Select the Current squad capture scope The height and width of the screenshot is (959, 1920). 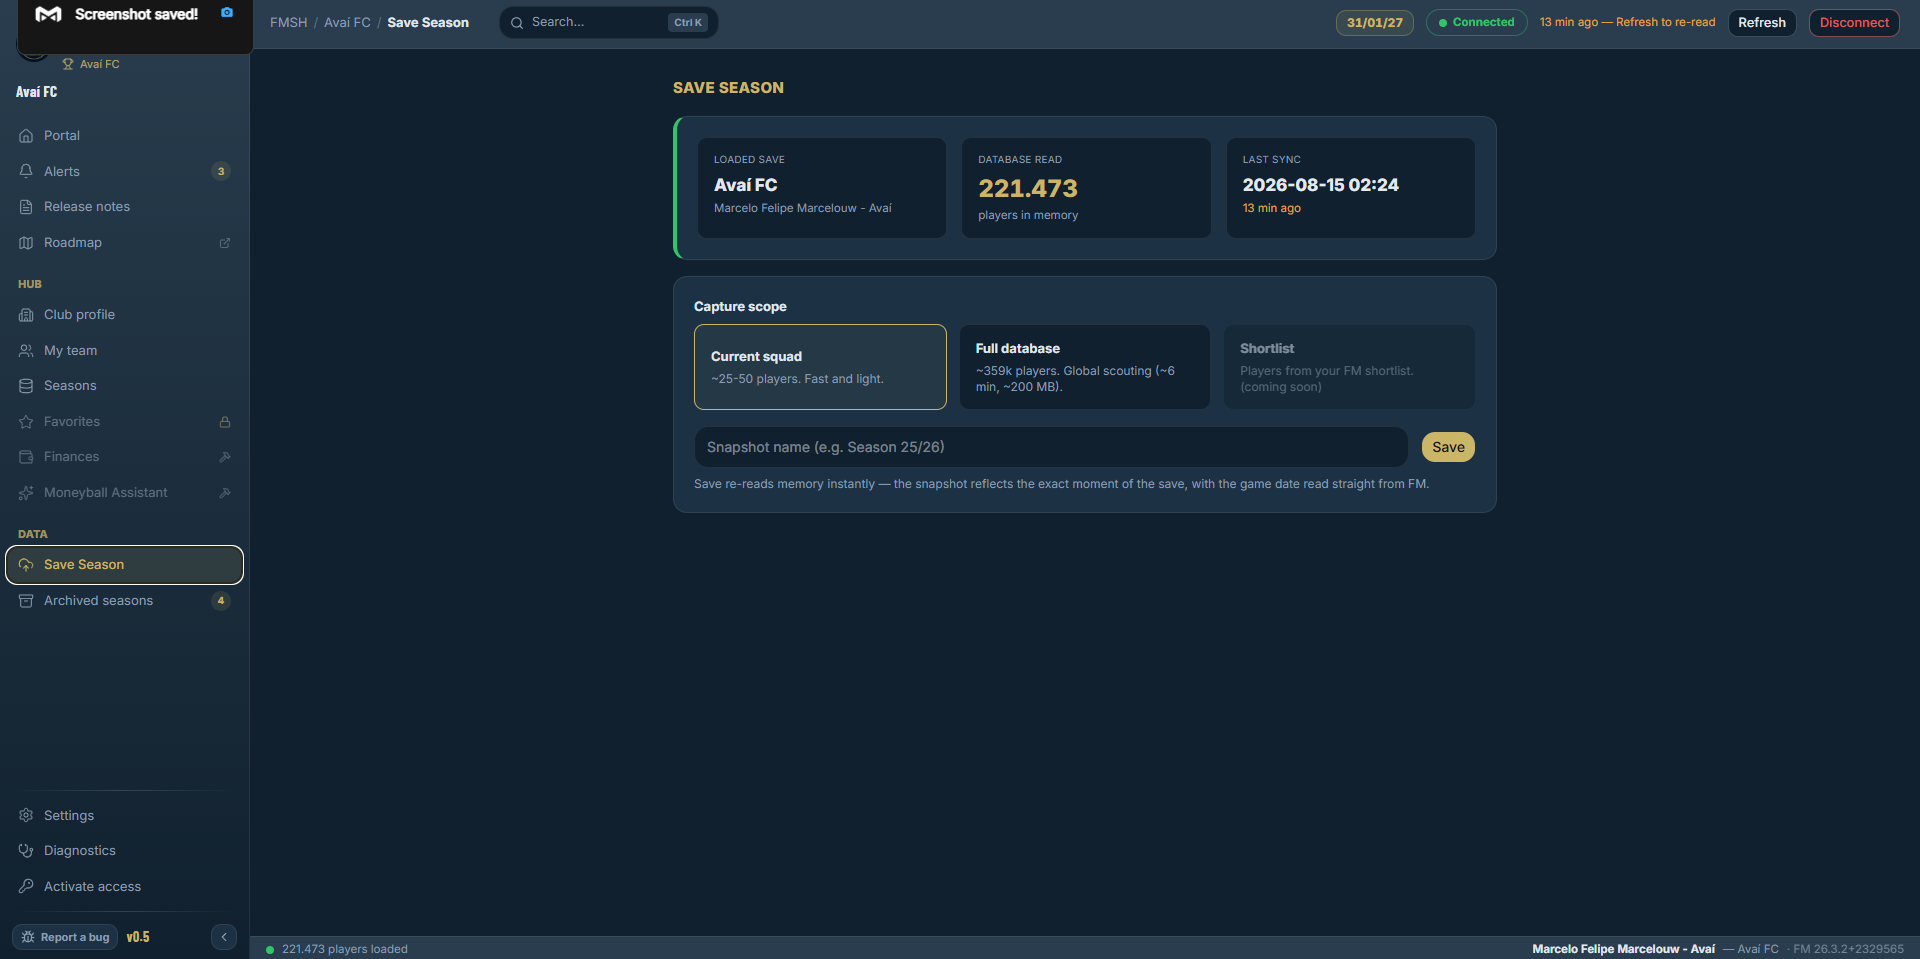pyautogui.click(x=820, y=367)
